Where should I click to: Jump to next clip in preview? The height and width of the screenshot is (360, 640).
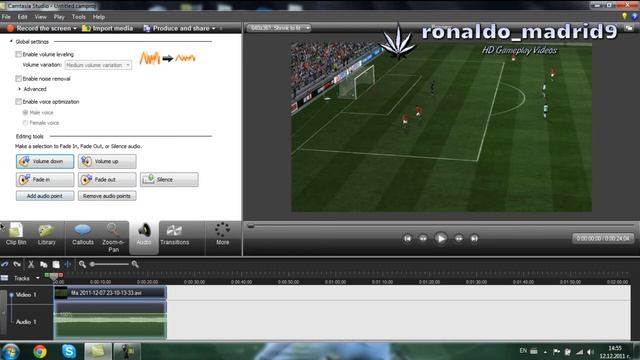pos(474,238)
